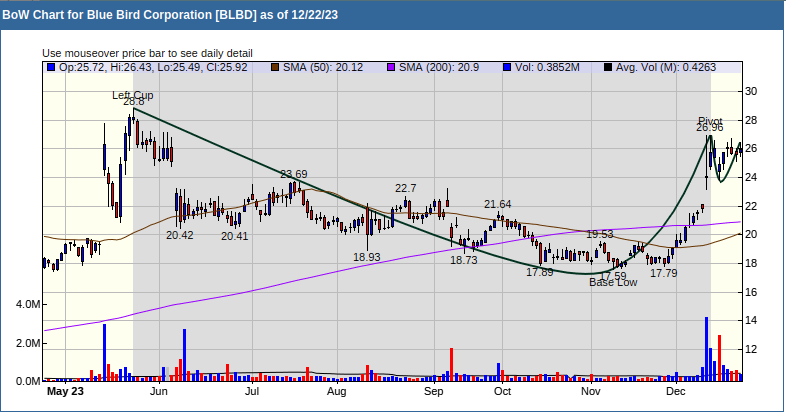Click the May 23 axis label
The image size is (786, 414).
coord(65,391)
